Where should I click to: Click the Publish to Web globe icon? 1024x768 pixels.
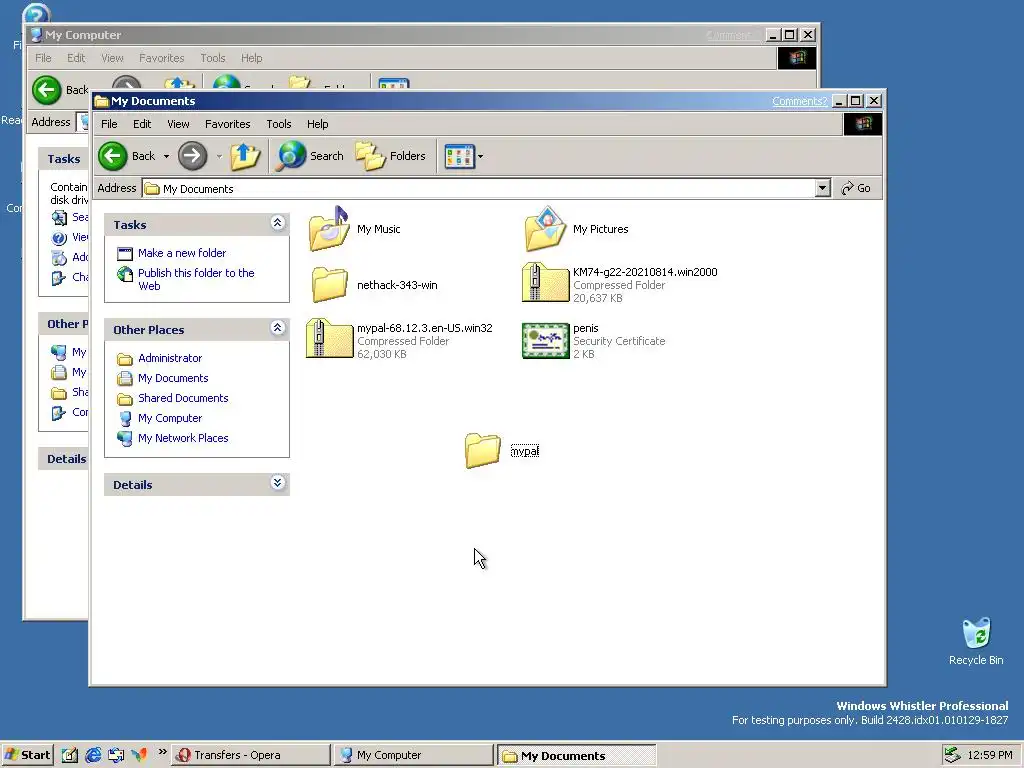125,274
